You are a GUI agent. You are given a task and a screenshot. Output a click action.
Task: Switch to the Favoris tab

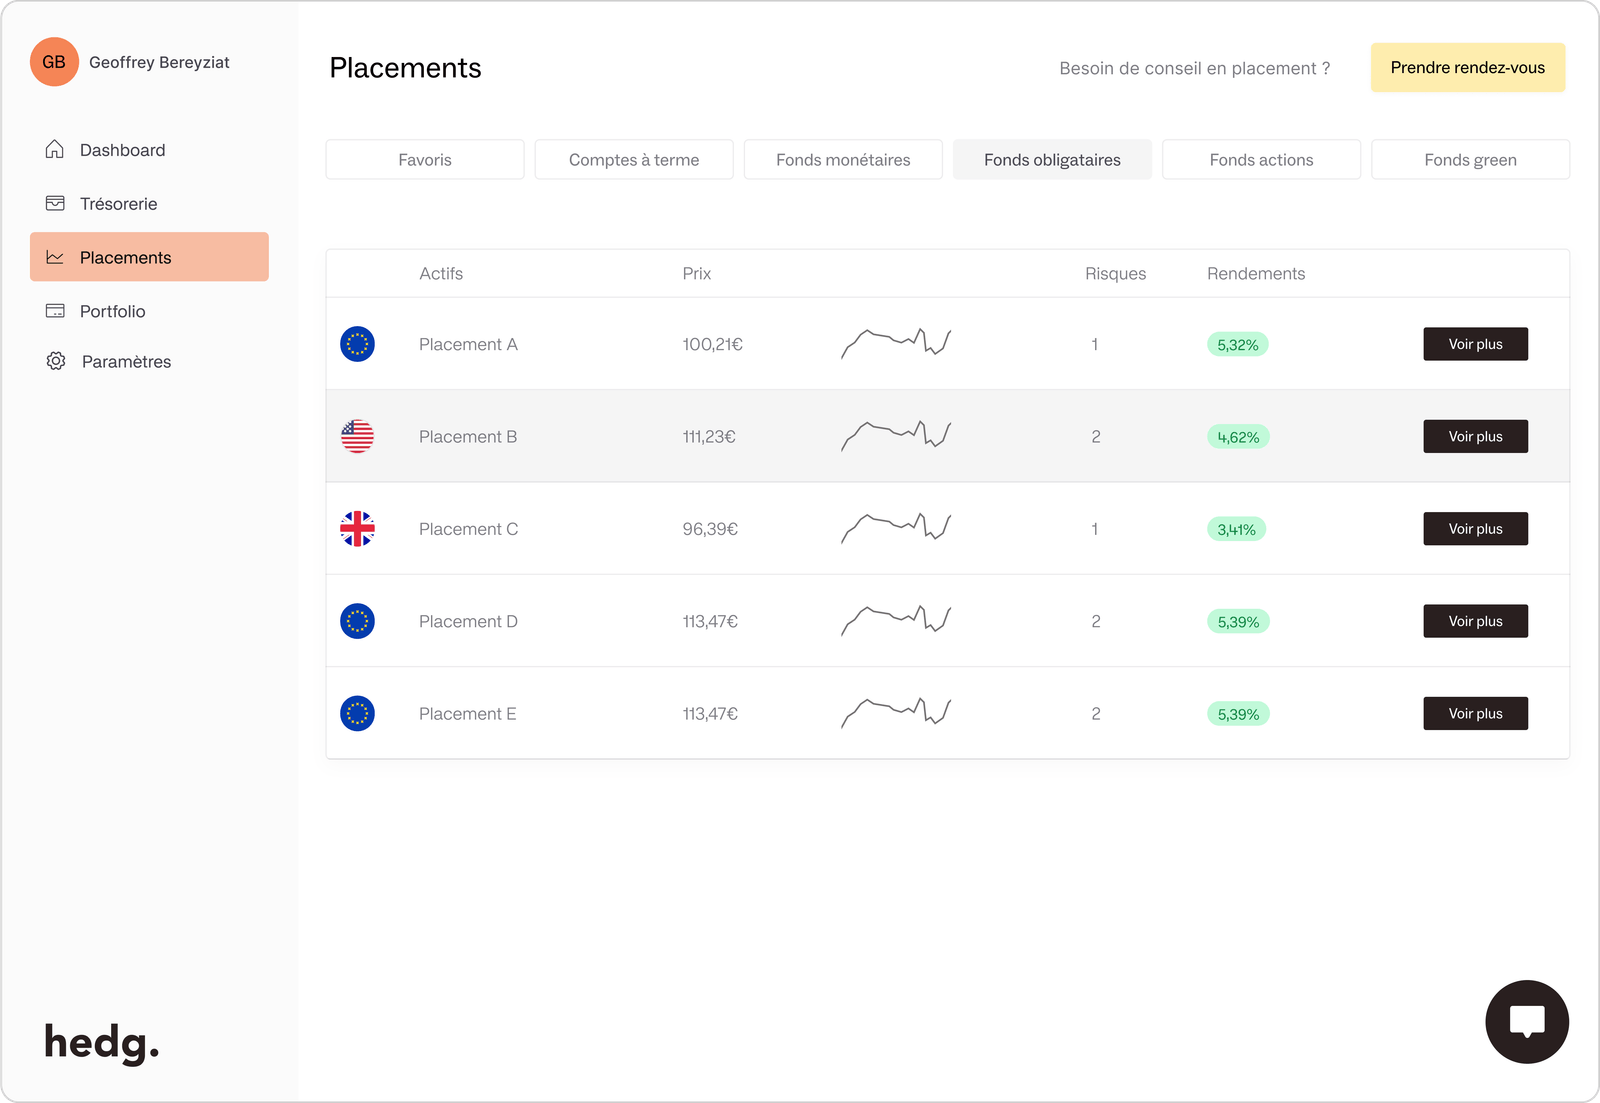[x=424, y=159]
